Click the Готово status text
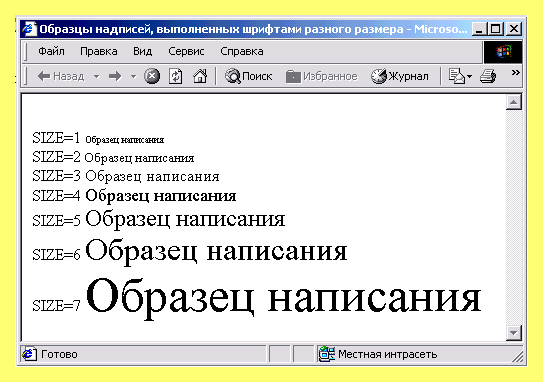The image size is (543, 382). click(x=59, y=354)
